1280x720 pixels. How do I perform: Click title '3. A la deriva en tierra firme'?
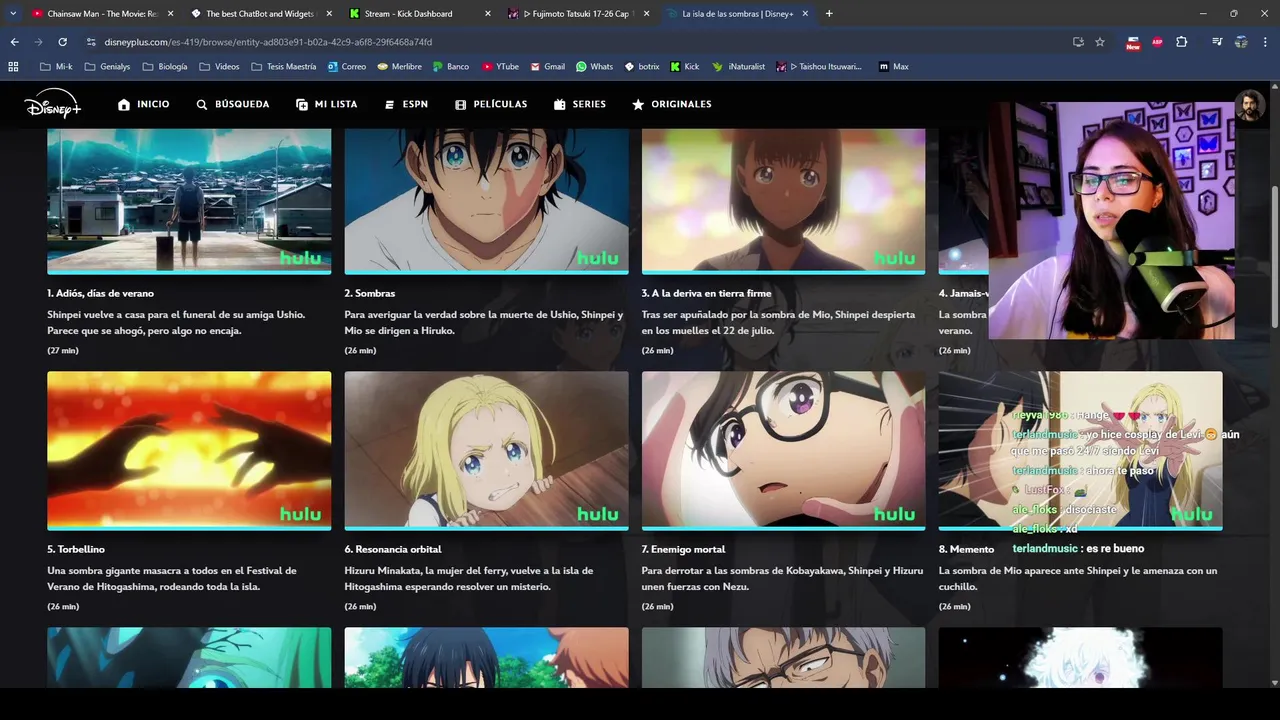[706, 293]
